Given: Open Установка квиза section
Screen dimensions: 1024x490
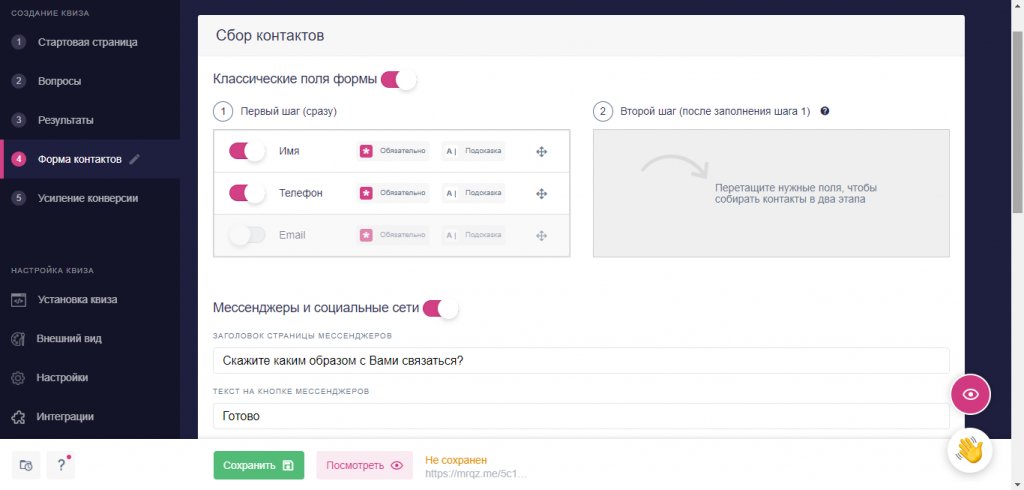Looking at the screenshot, I should click(x=78, y=300).
